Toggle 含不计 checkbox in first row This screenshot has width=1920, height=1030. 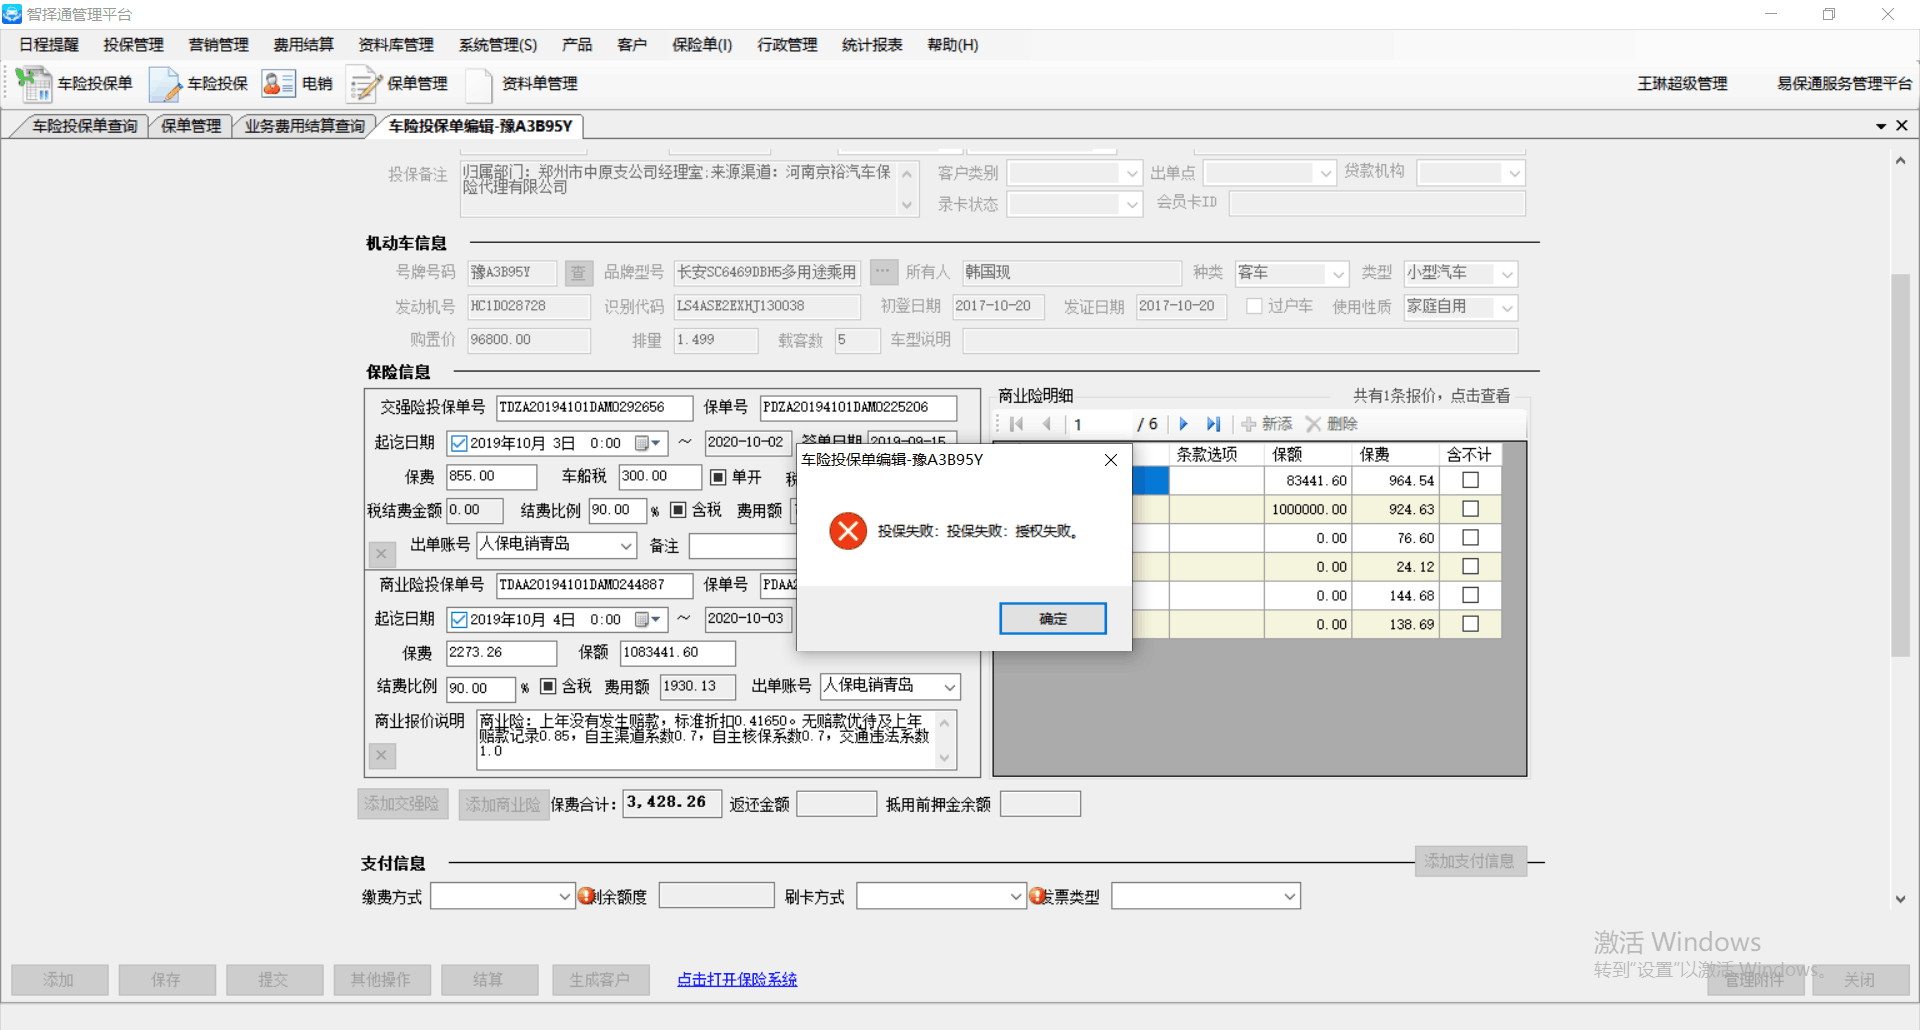pyautogui.click(x=1470, y=480)
